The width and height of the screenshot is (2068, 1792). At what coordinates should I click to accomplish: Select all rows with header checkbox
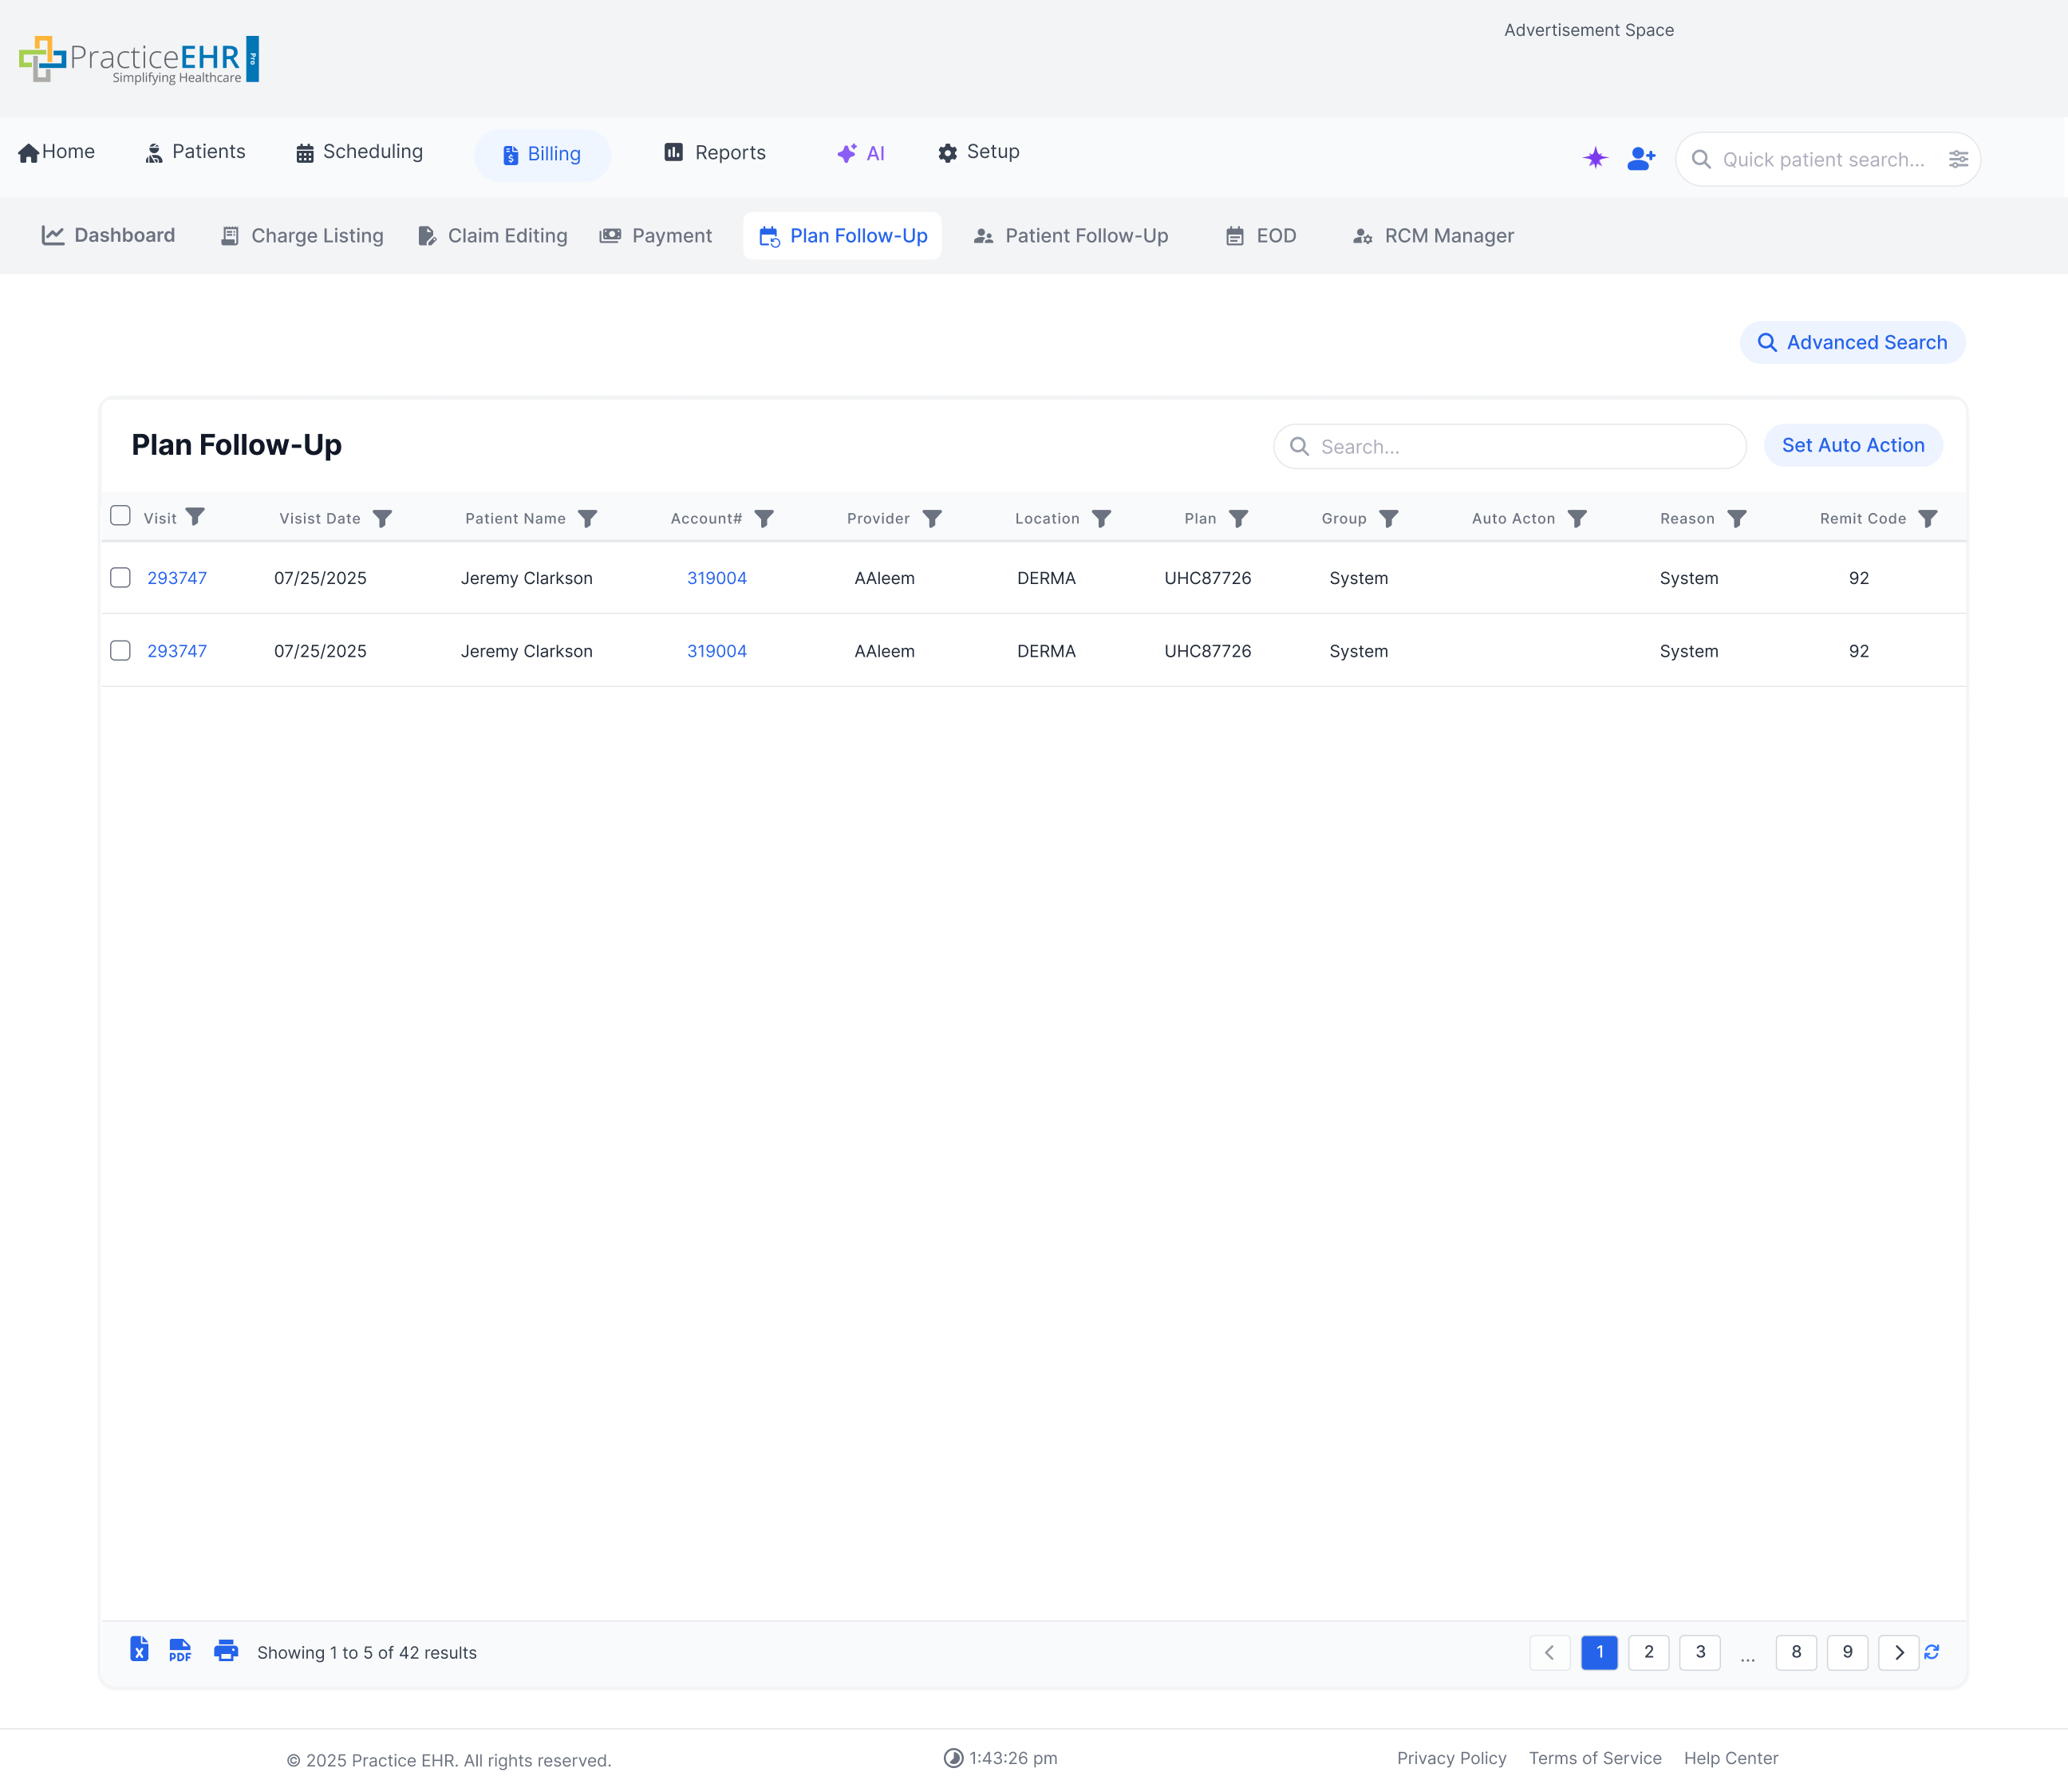click(x=120, y=515)
